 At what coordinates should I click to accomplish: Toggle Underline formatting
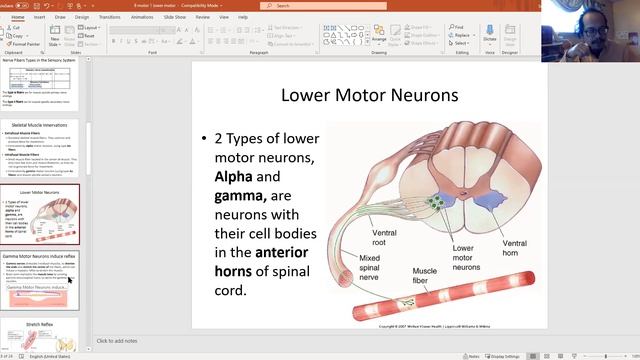tap(128, 41)
